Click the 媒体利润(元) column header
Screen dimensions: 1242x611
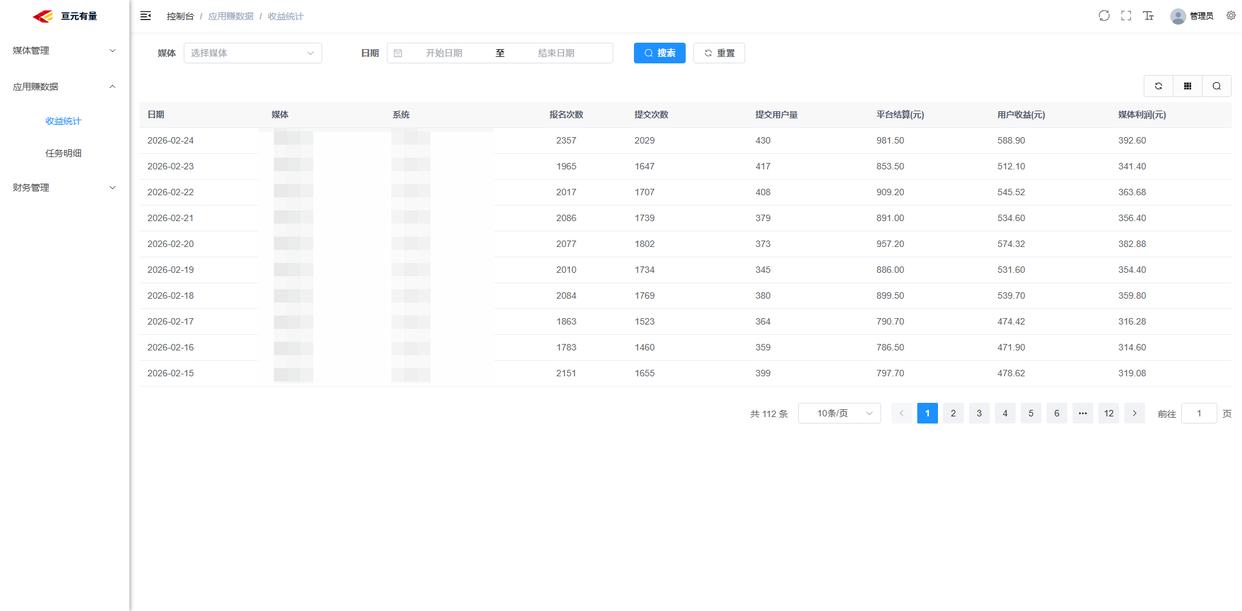click(1142, 115)
